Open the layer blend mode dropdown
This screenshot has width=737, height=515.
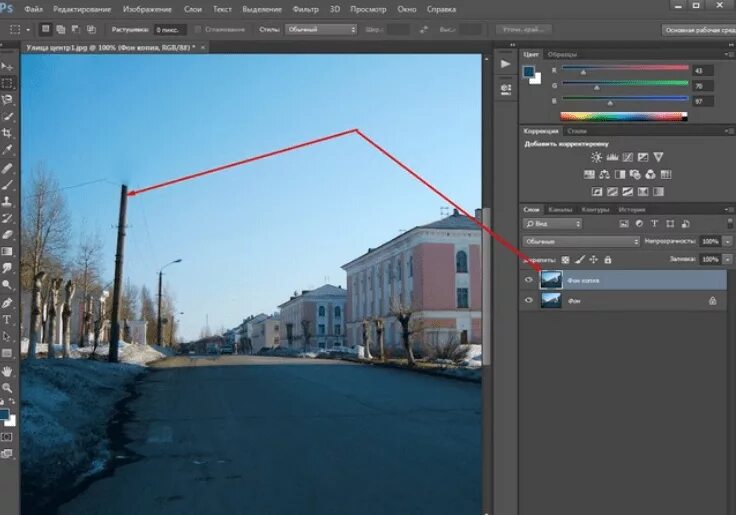click(581, 242)
